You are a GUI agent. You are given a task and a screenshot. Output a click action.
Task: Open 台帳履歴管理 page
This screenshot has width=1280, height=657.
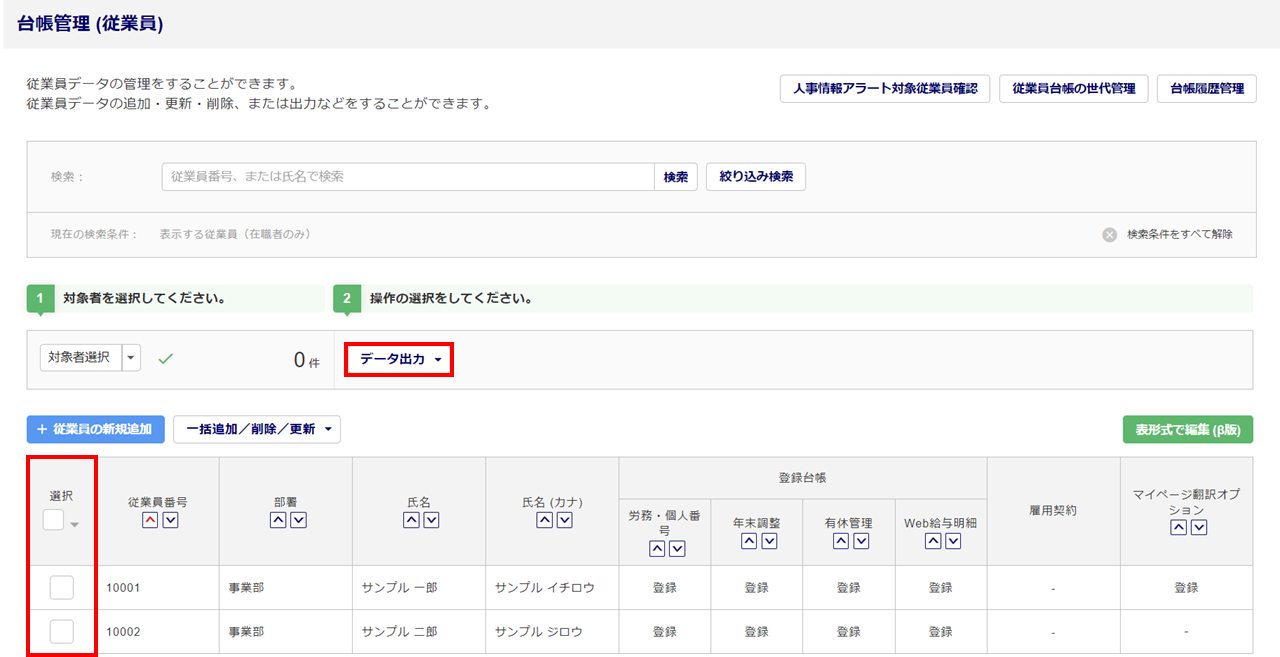[x=1206, y=88]
